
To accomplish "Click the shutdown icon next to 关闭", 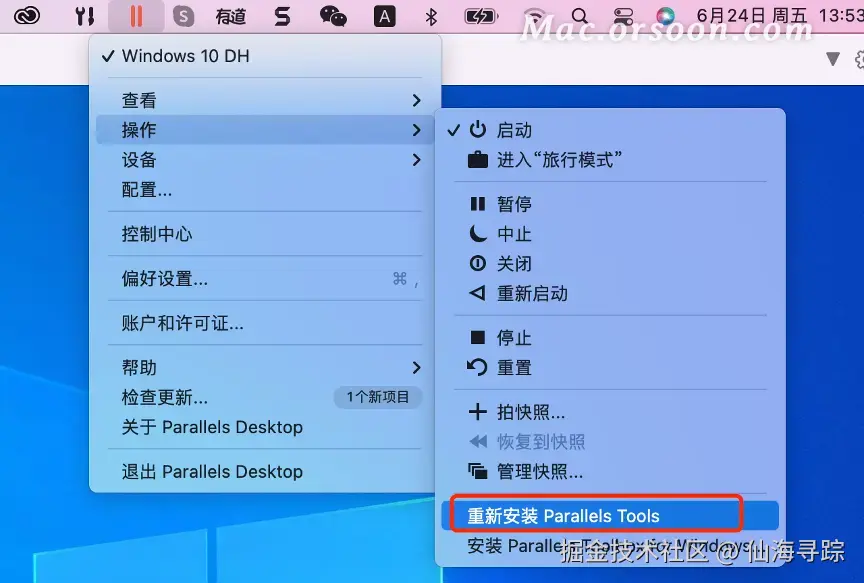I will [478, 263].
